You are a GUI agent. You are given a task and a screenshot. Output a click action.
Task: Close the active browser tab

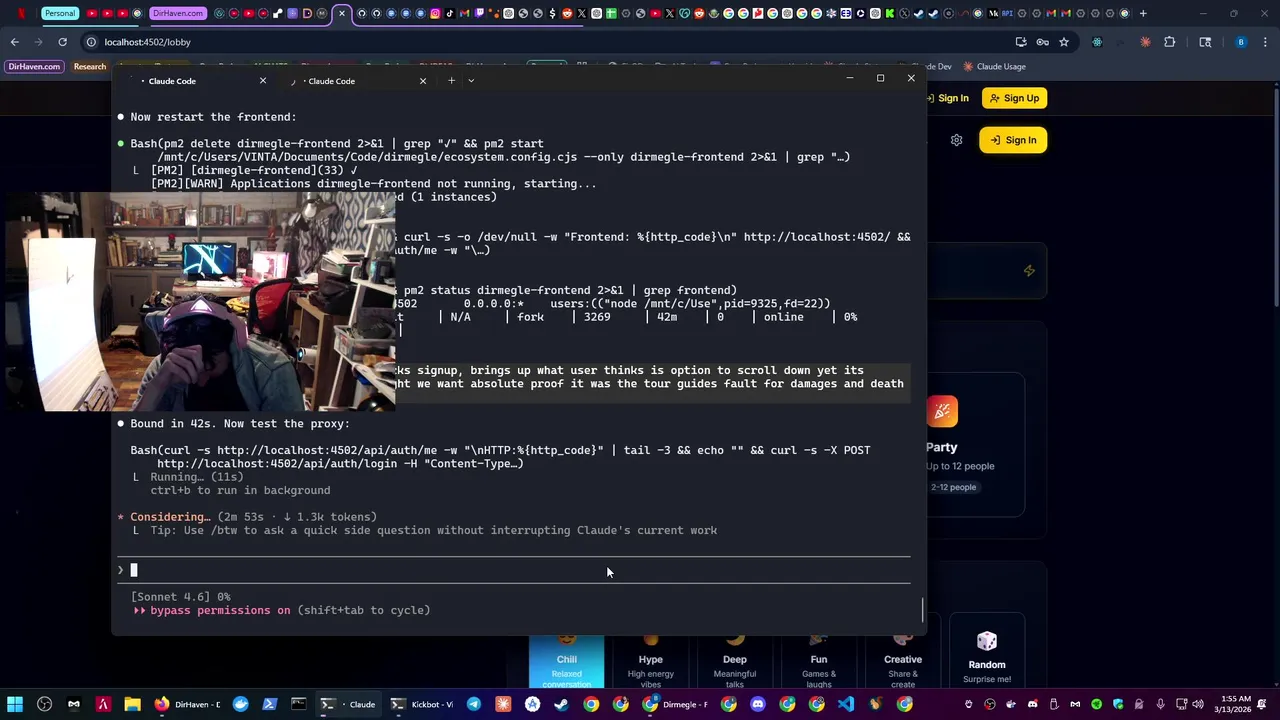point(343,13)
